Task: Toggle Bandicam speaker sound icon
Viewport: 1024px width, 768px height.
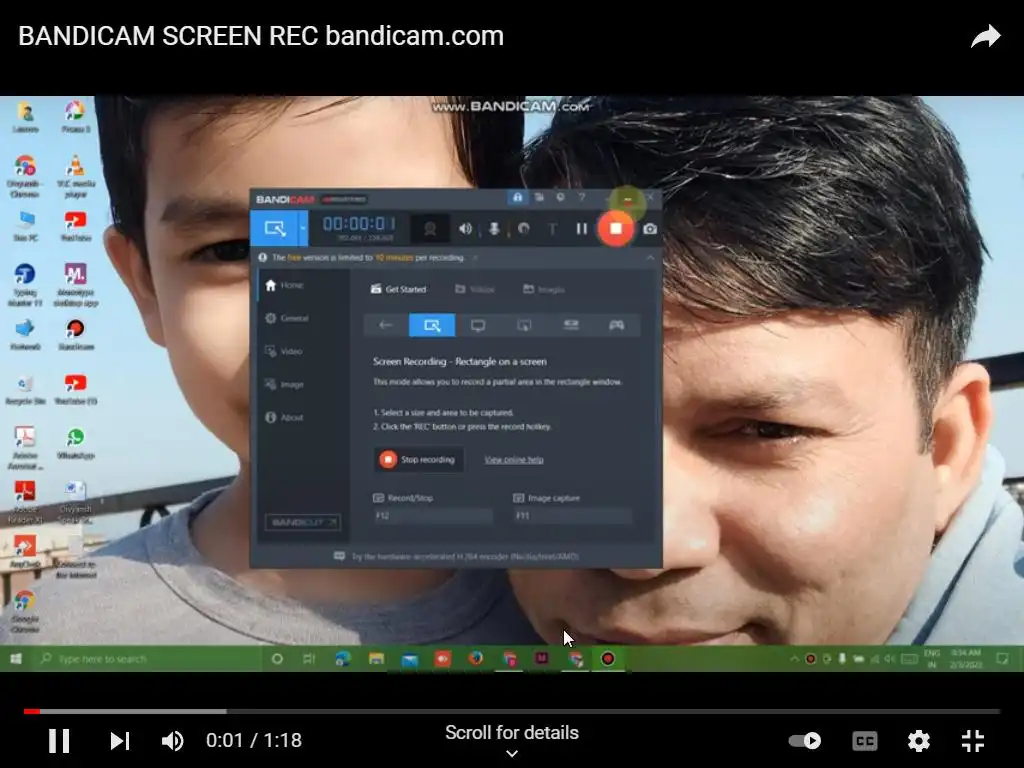Action: tap(465, 229)
